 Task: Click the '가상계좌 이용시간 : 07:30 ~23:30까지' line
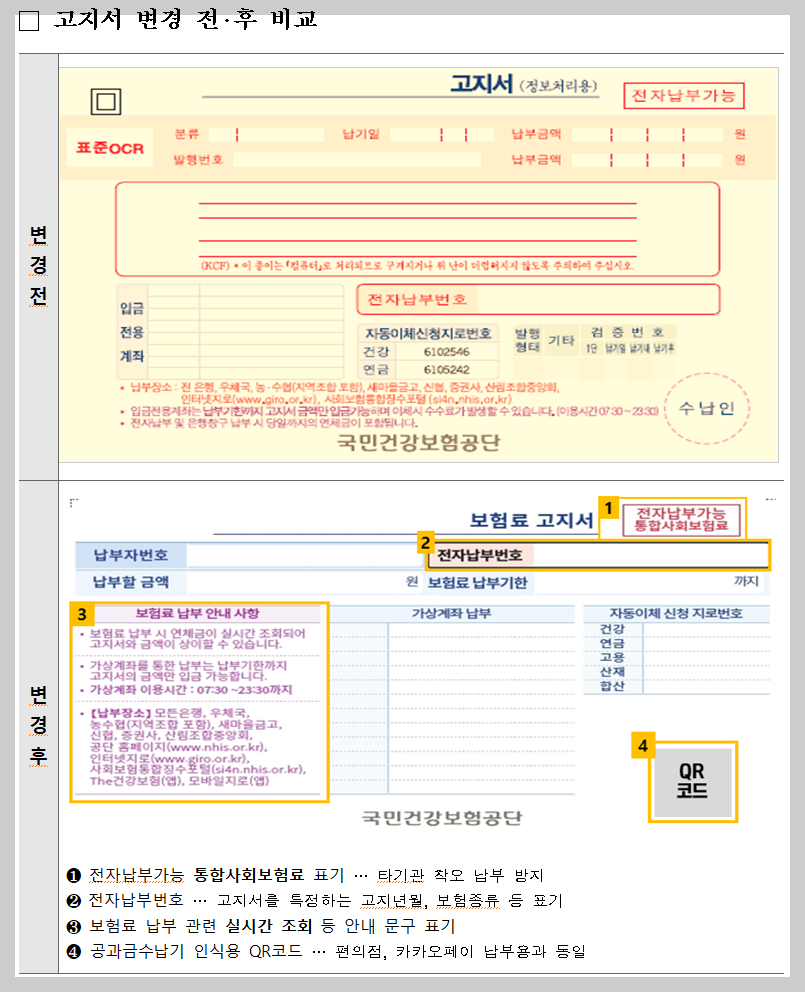(191, 690)
